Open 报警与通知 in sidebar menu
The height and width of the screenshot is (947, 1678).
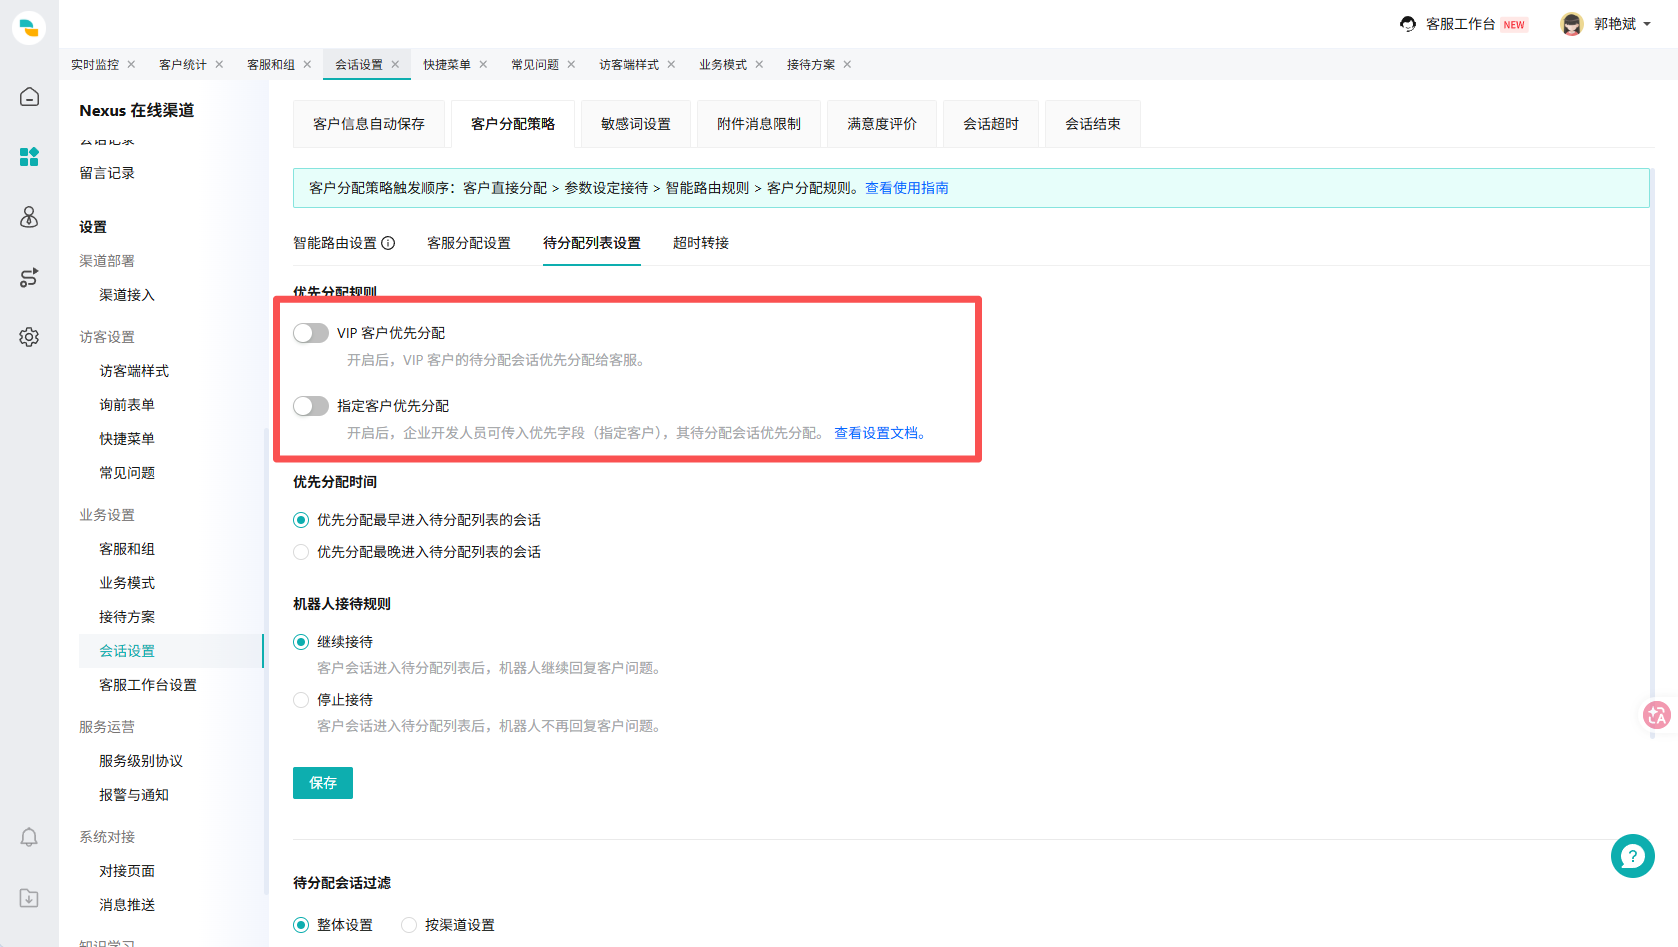134,795
